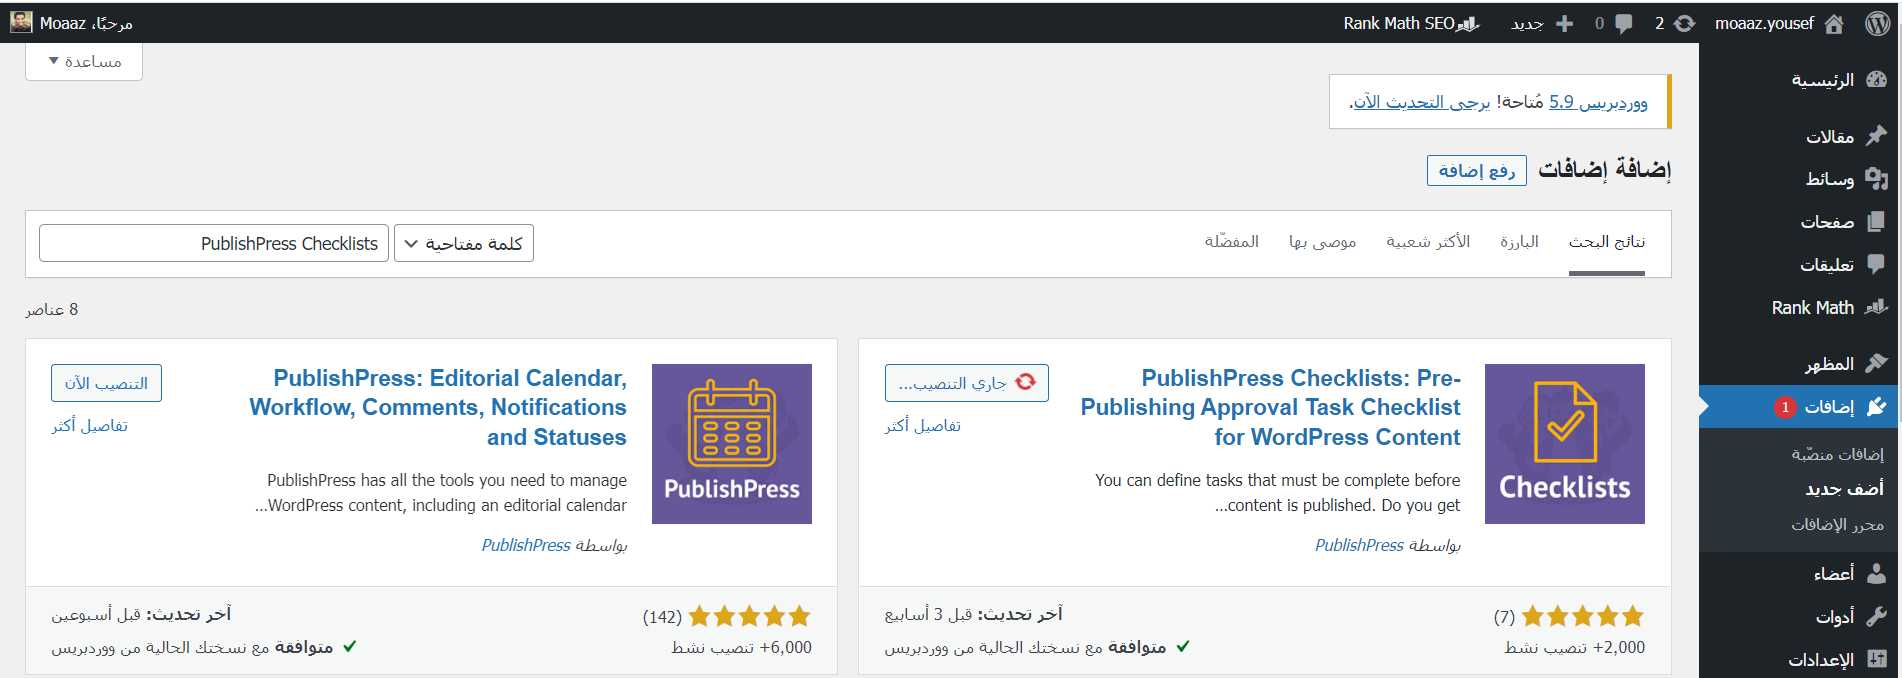Click the WordPress logo in admin bar
This screenshot has width=1902, height=678.
pos(1877,24)
